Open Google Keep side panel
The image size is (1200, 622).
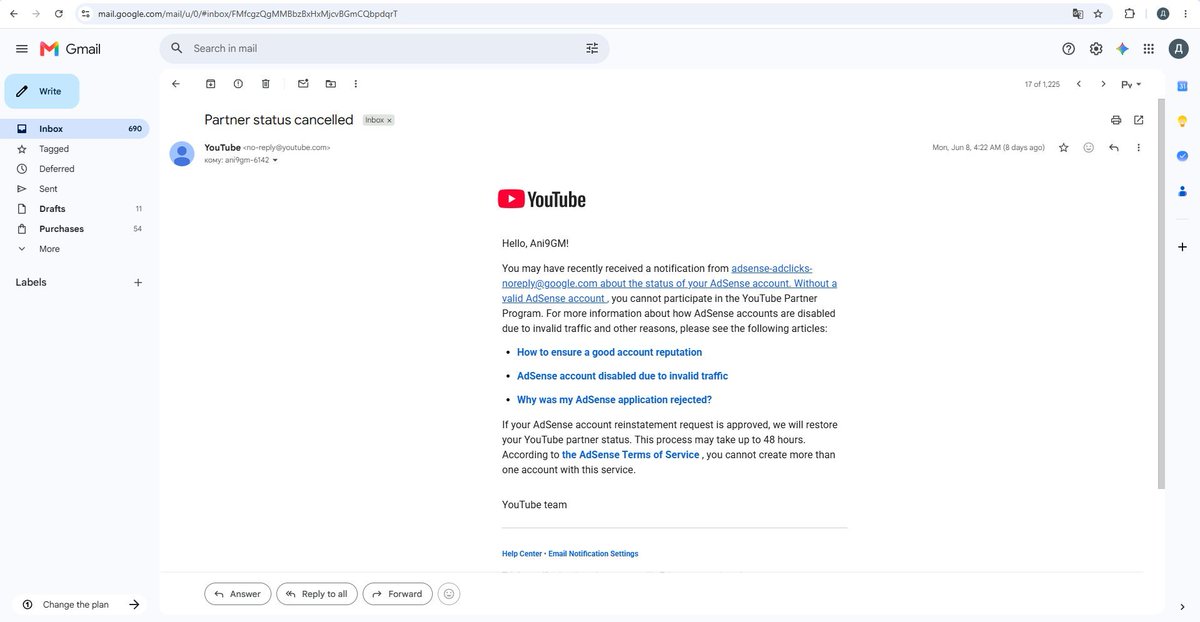(1182, 121)
